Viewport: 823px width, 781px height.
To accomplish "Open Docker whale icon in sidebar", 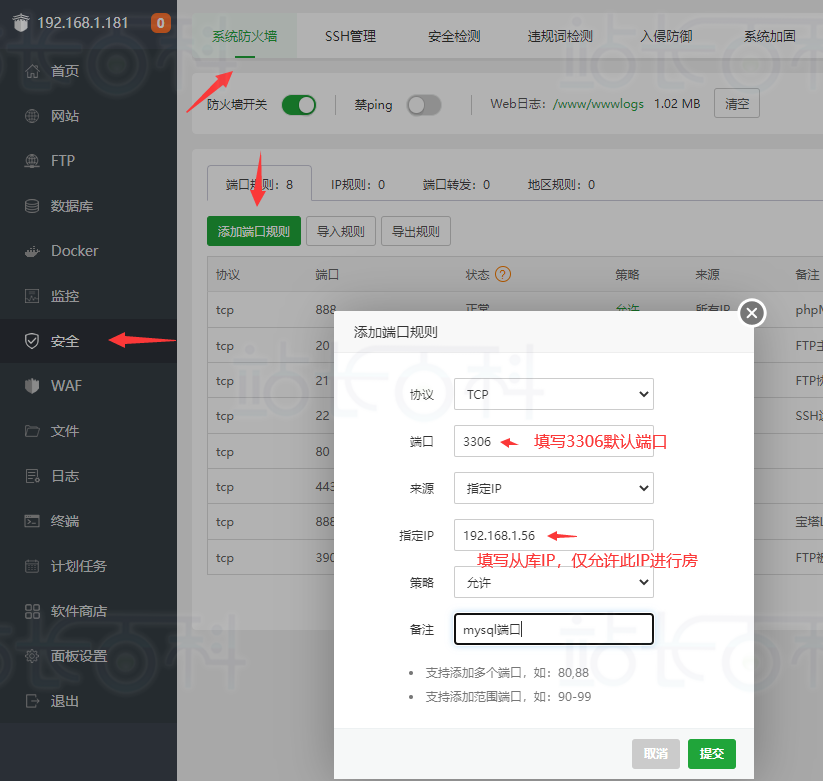I will coord(32,251).
